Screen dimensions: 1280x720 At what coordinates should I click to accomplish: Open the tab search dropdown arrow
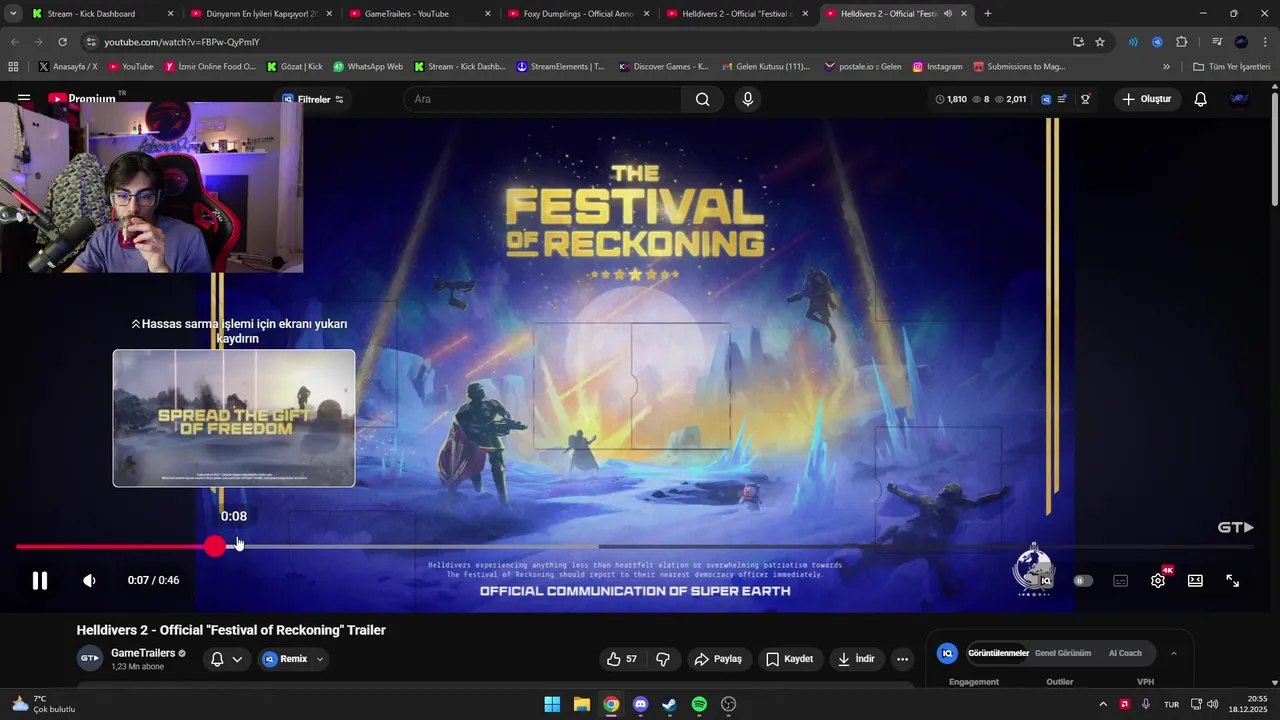click(12, 14)
